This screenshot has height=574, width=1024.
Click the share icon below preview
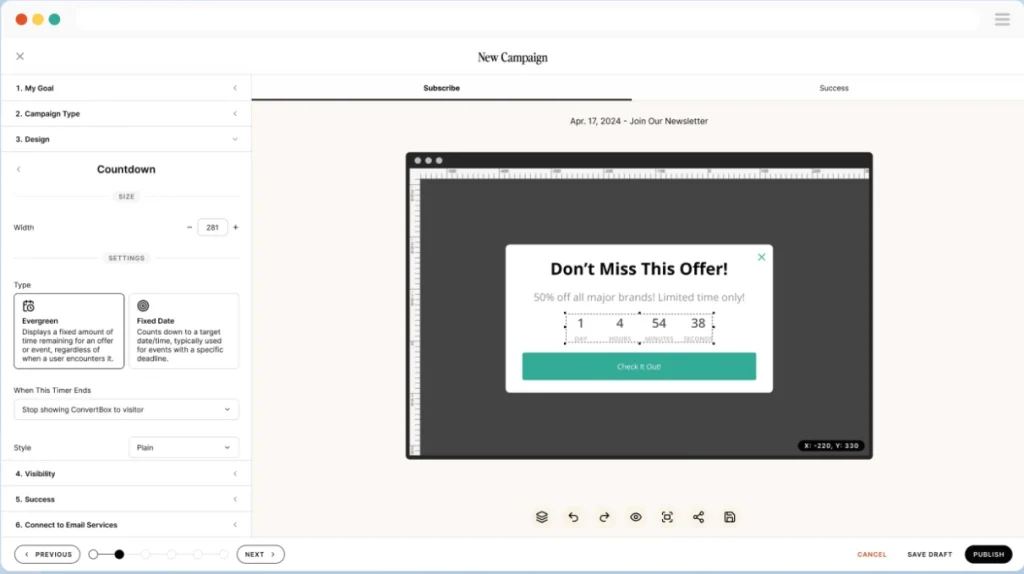(x=698, y=517)
